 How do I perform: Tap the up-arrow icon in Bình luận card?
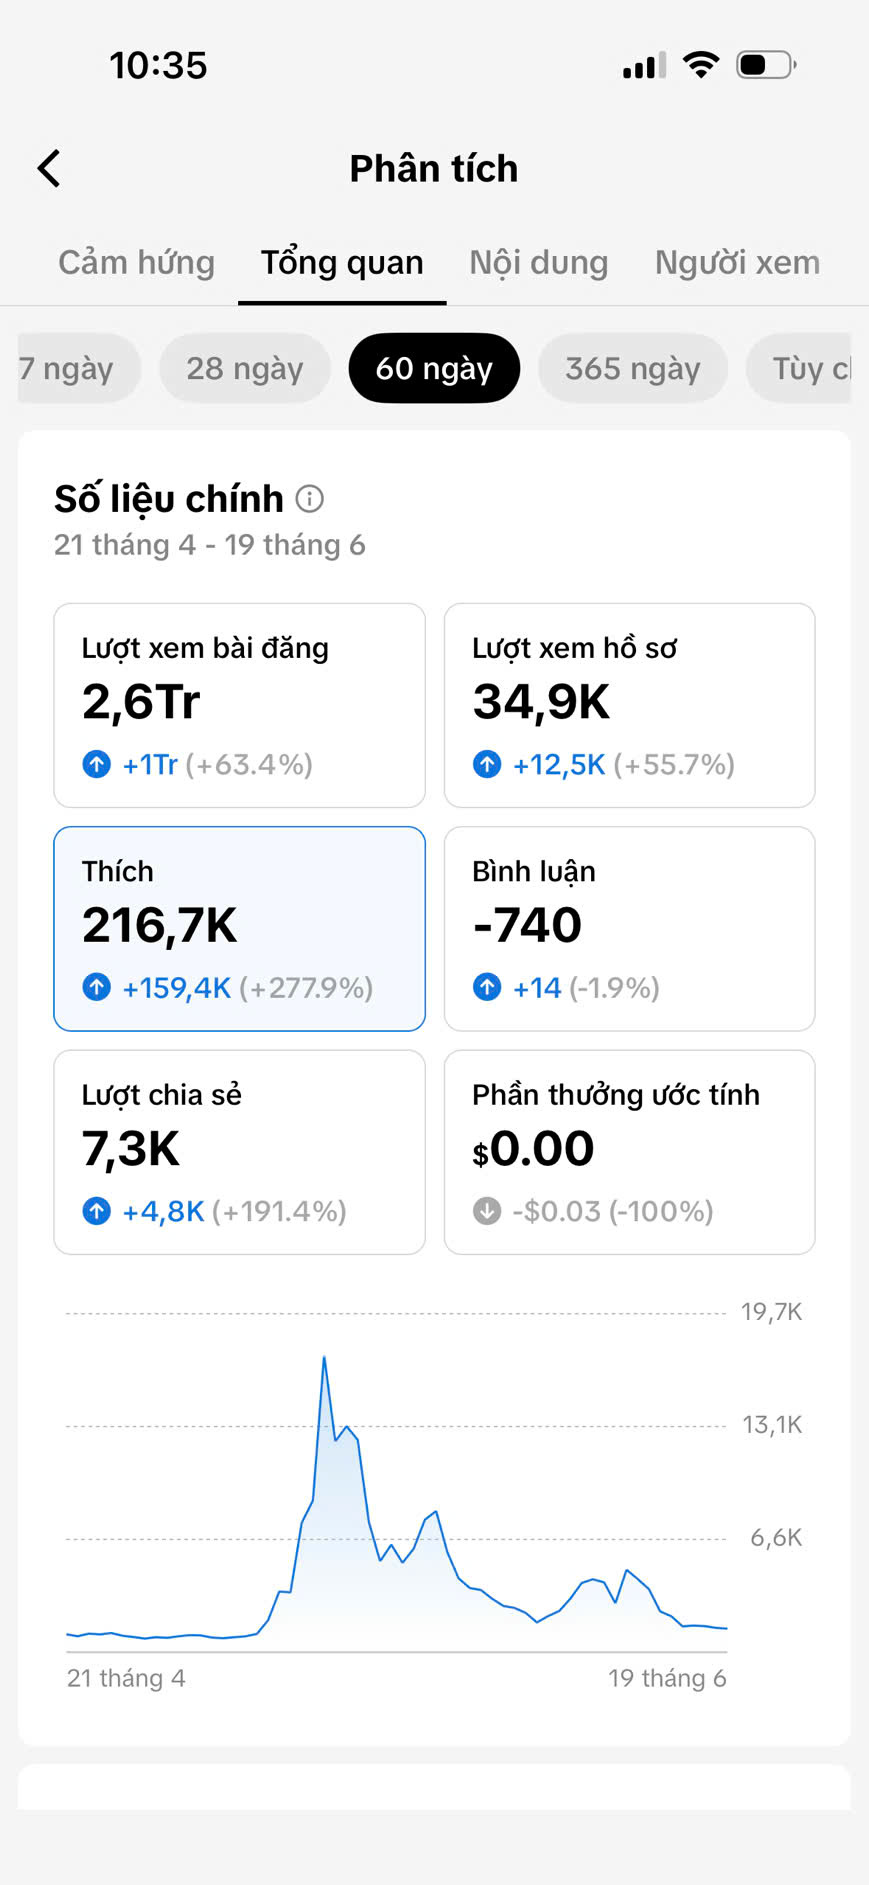coord(487,987)
